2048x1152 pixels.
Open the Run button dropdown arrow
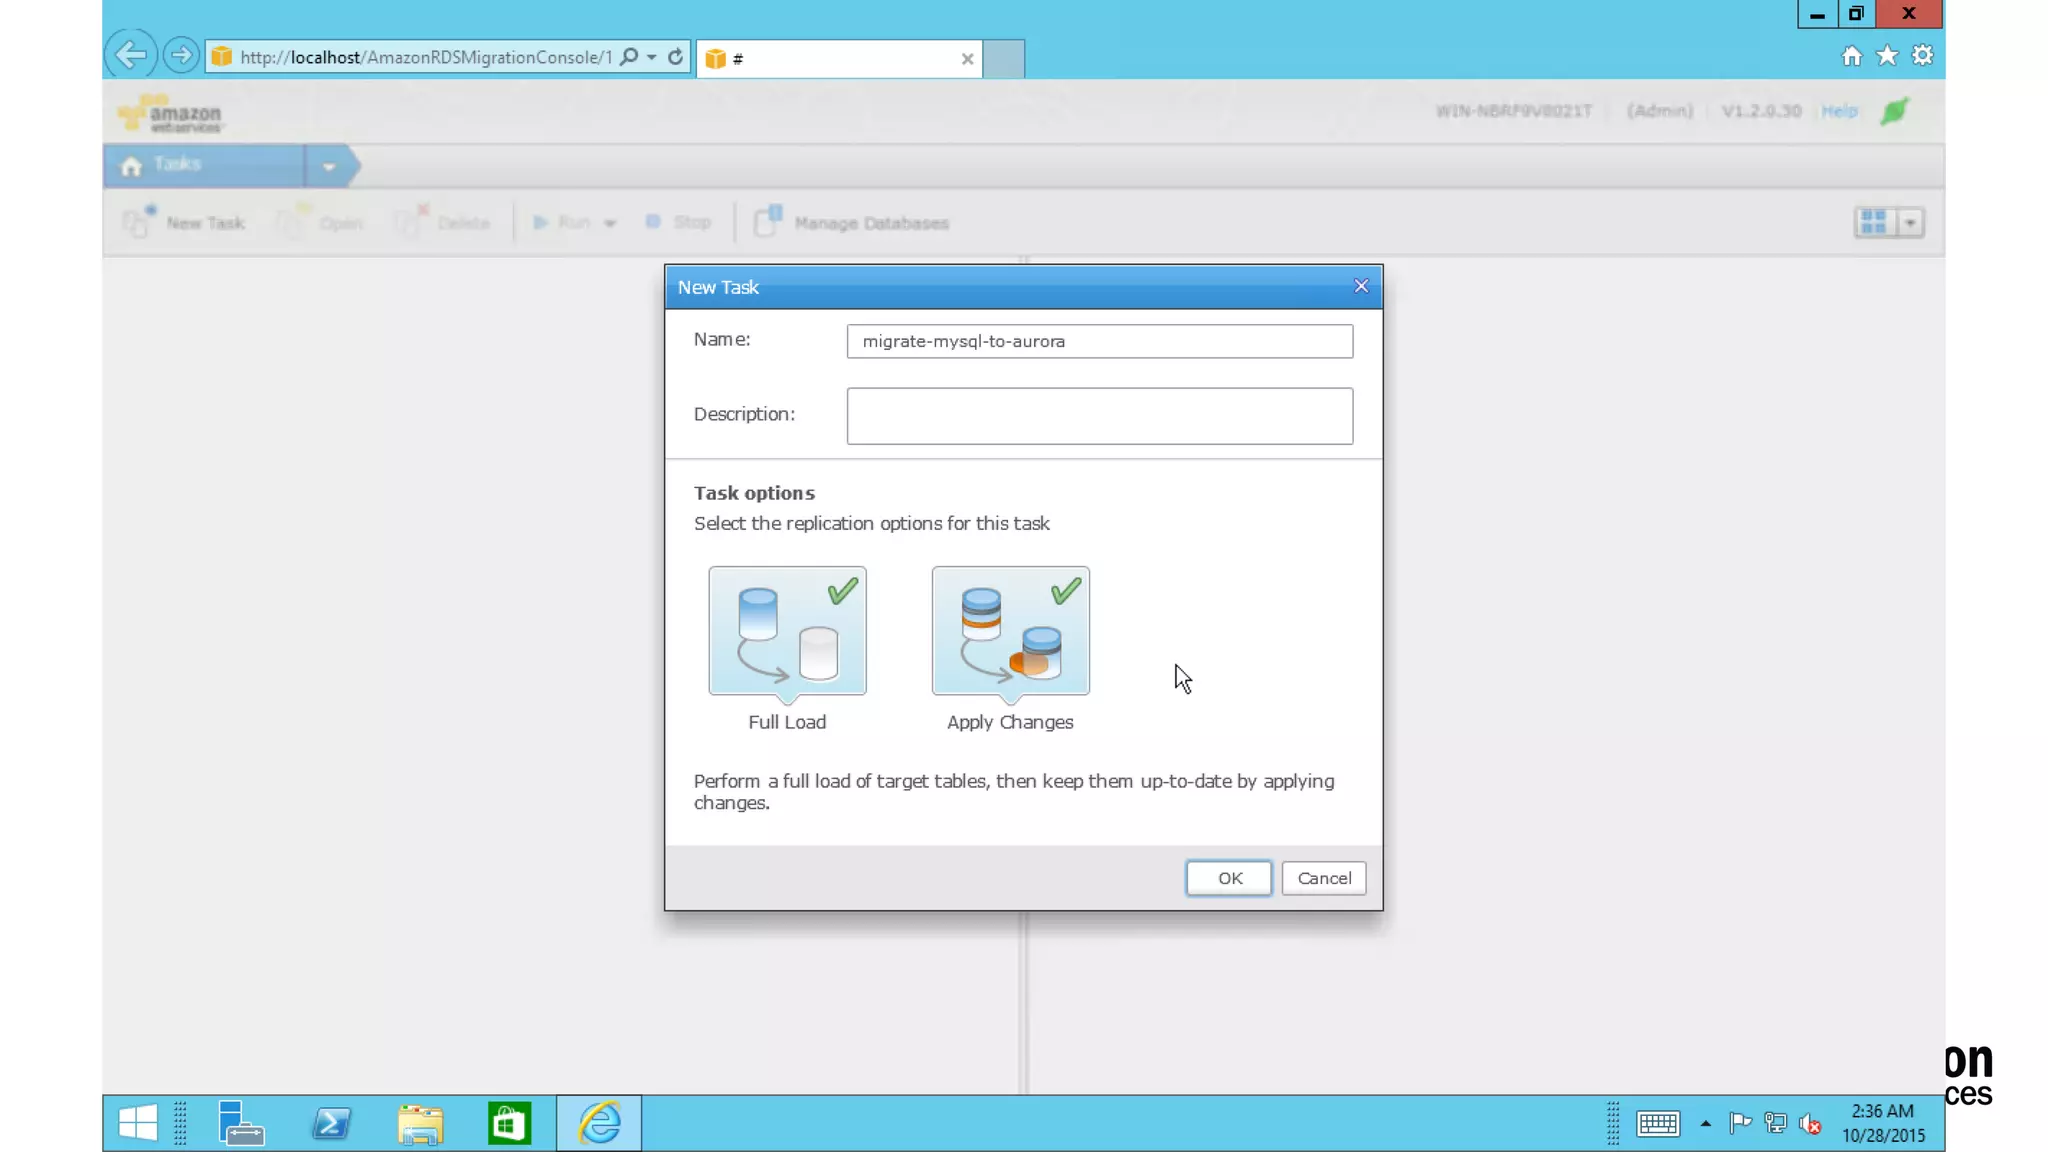point(610,223)
